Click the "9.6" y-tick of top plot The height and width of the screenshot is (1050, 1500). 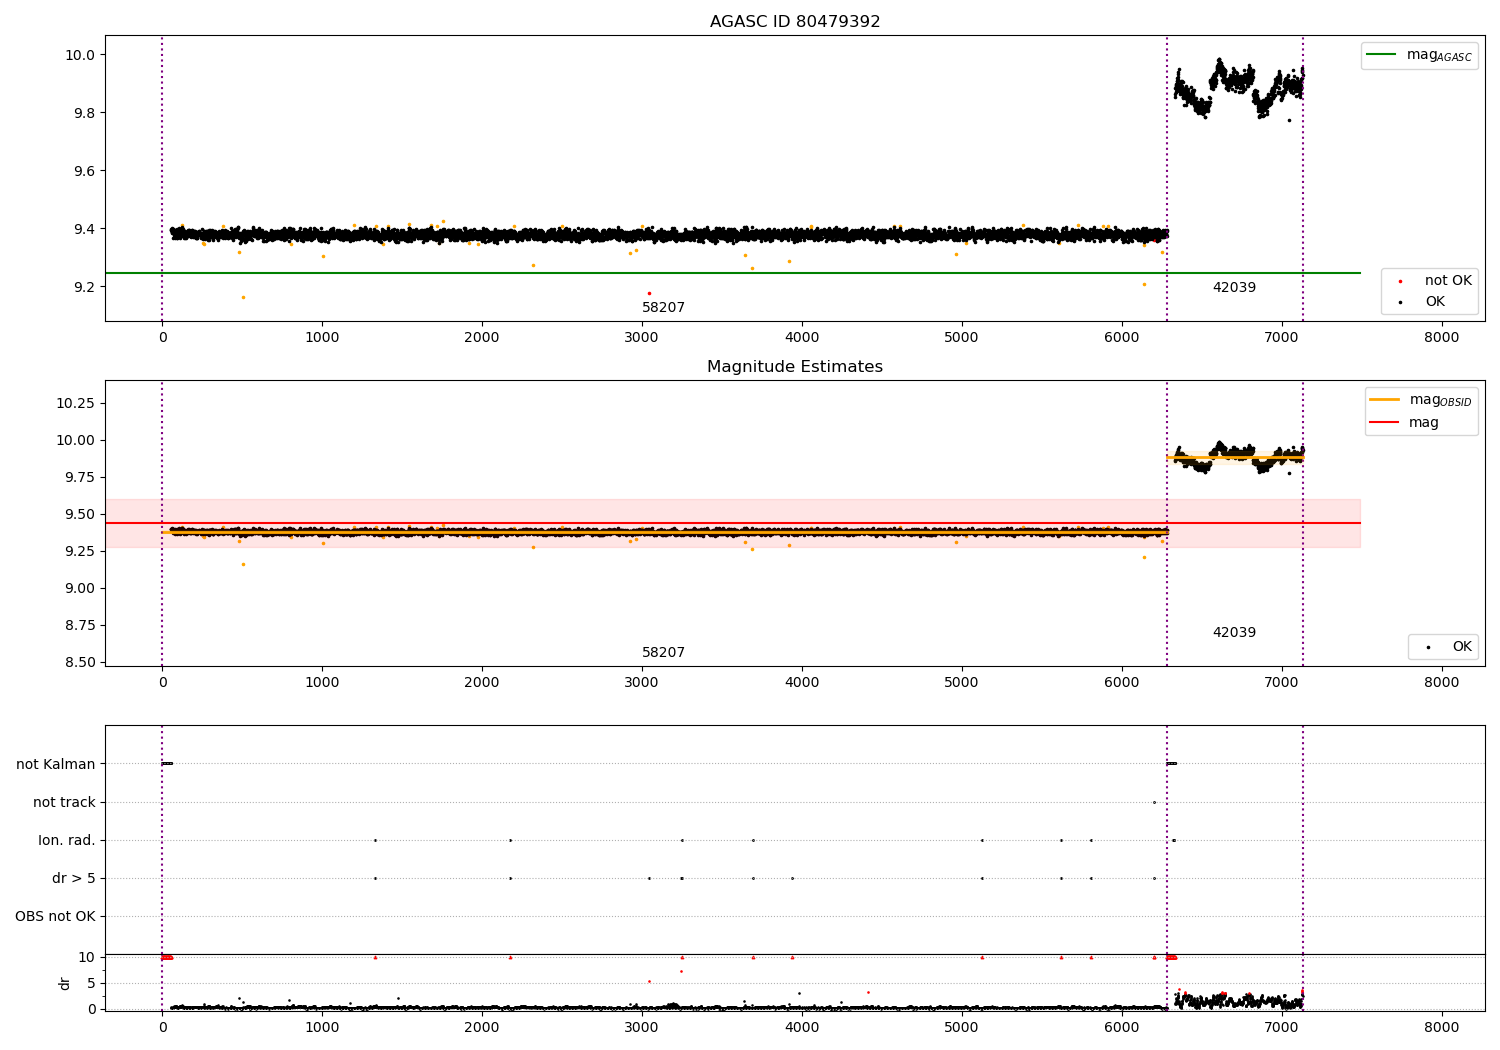click(x=84, y=171)
